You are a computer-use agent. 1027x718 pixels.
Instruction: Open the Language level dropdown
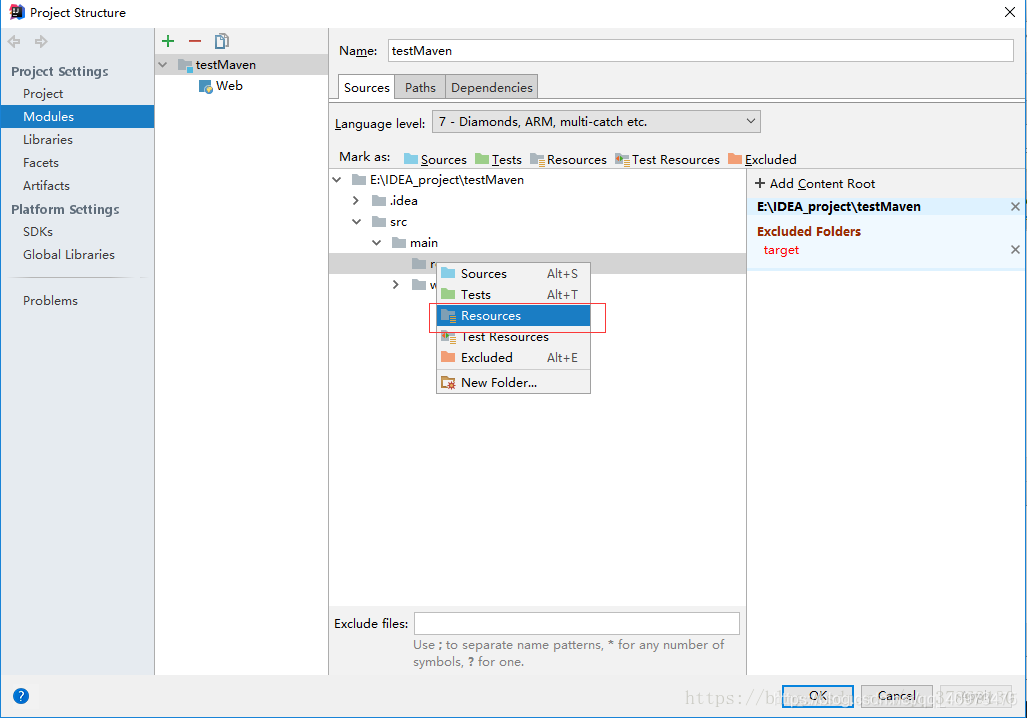596,122
